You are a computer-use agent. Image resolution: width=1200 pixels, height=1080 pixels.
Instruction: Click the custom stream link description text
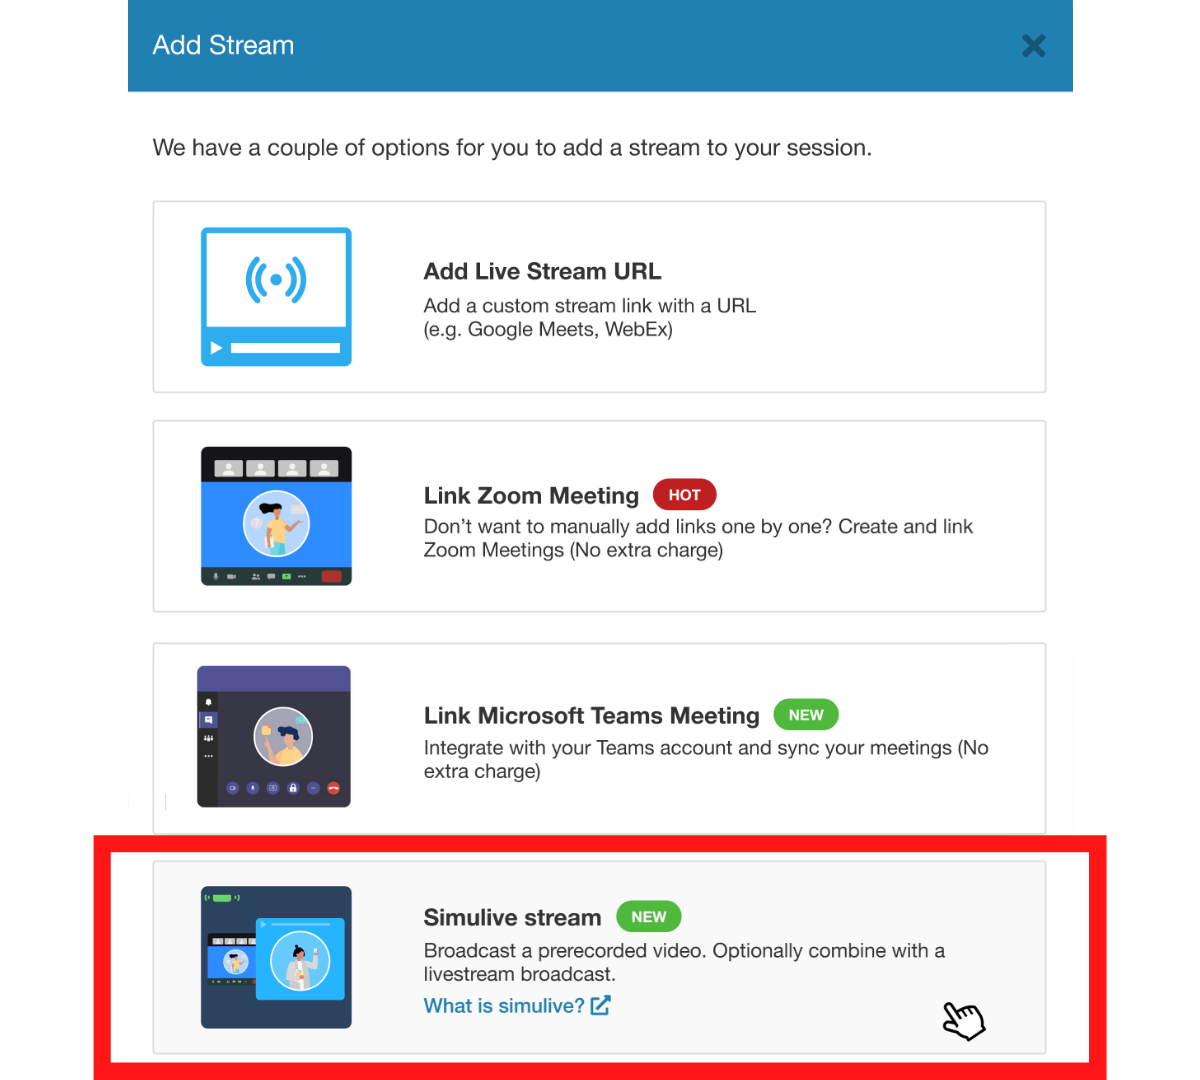(x=590, y=318)
